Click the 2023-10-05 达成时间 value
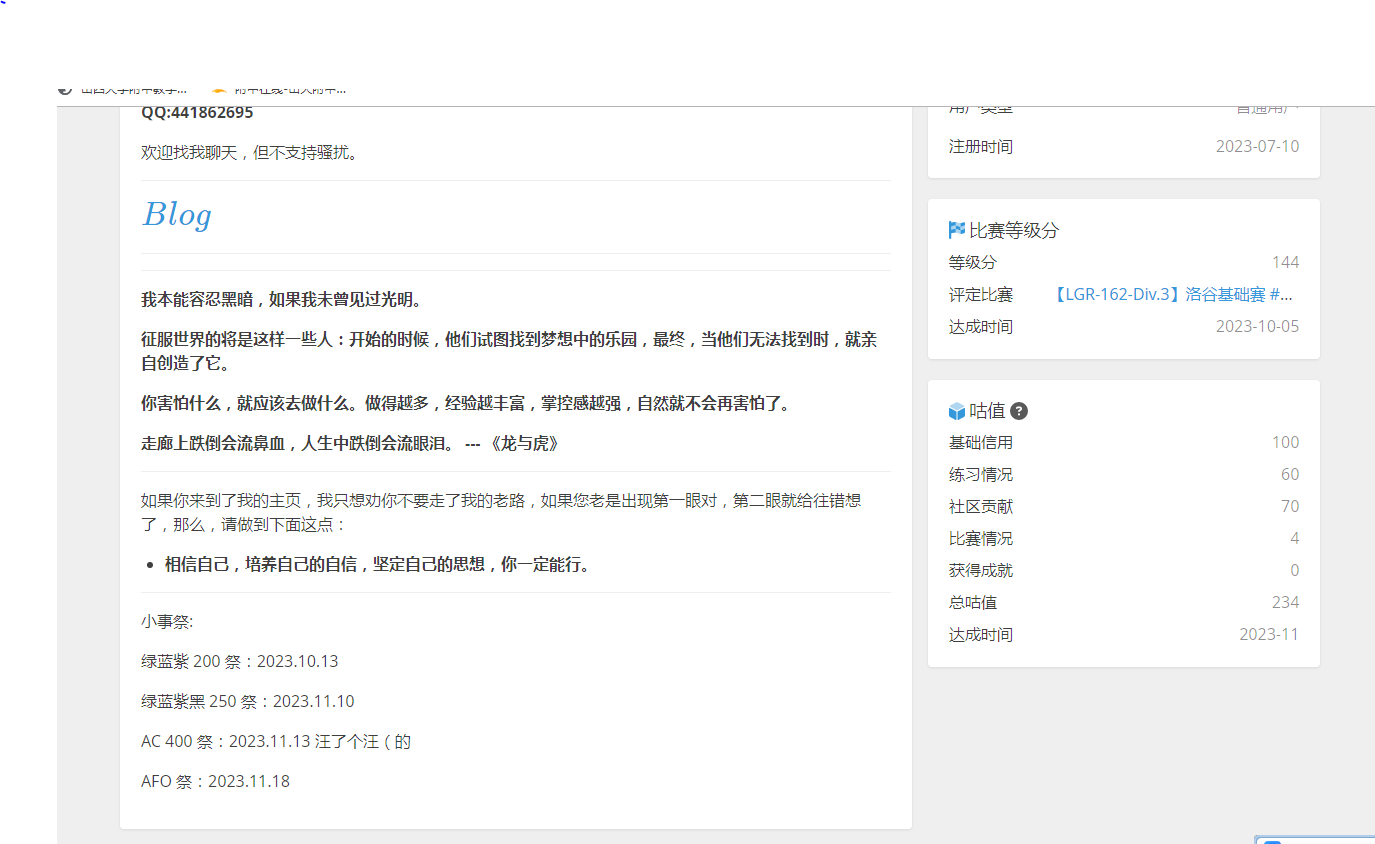Screen dimensions: 1375x844 click(1257, 326)
